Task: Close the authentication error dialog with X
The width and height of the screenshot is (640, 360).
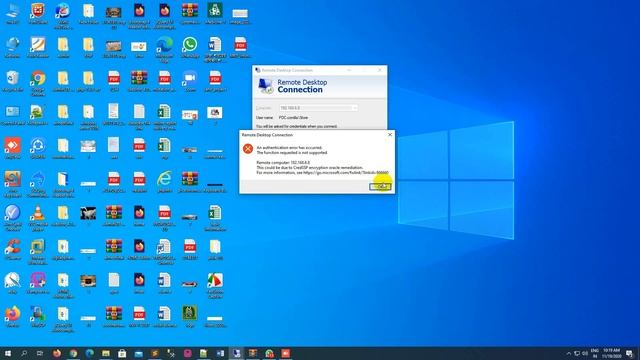Action: 390,135
